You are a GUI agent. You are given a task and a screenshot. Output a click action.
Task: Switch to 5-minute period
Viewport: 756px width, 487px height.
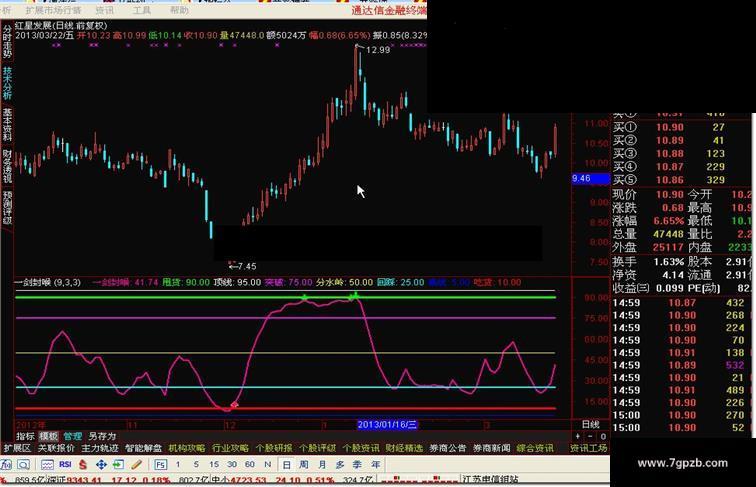(x=196, y=464)
